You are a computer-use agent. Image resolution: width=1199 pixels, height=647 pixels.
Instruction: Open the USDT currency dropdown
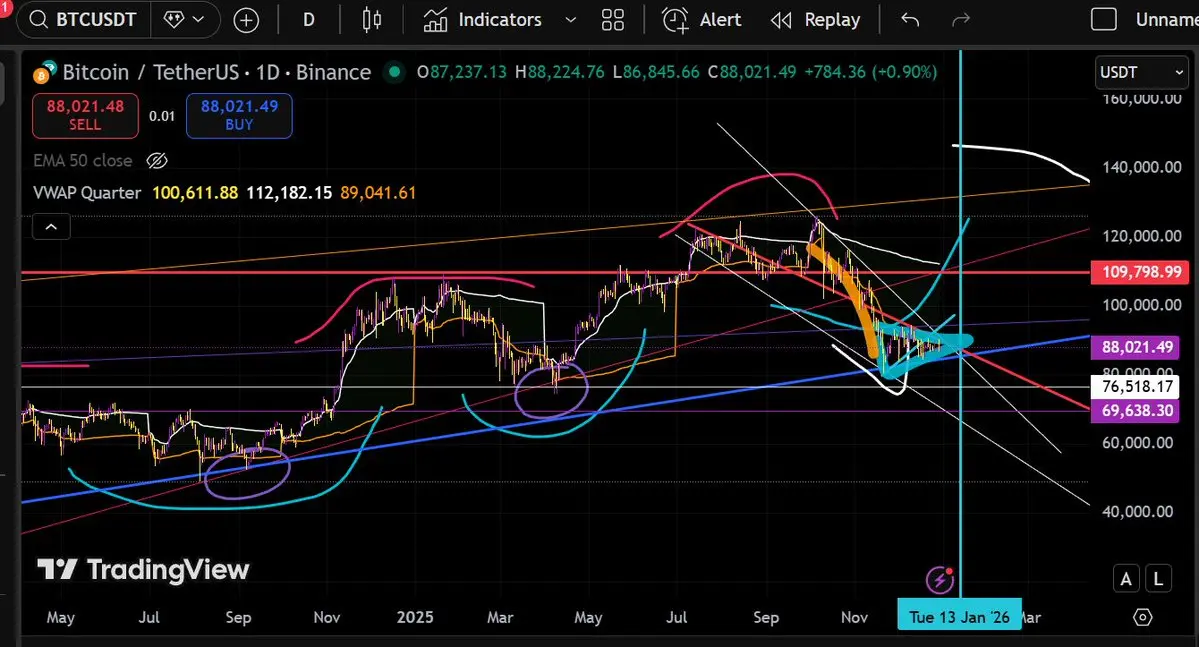point(1141,73)
